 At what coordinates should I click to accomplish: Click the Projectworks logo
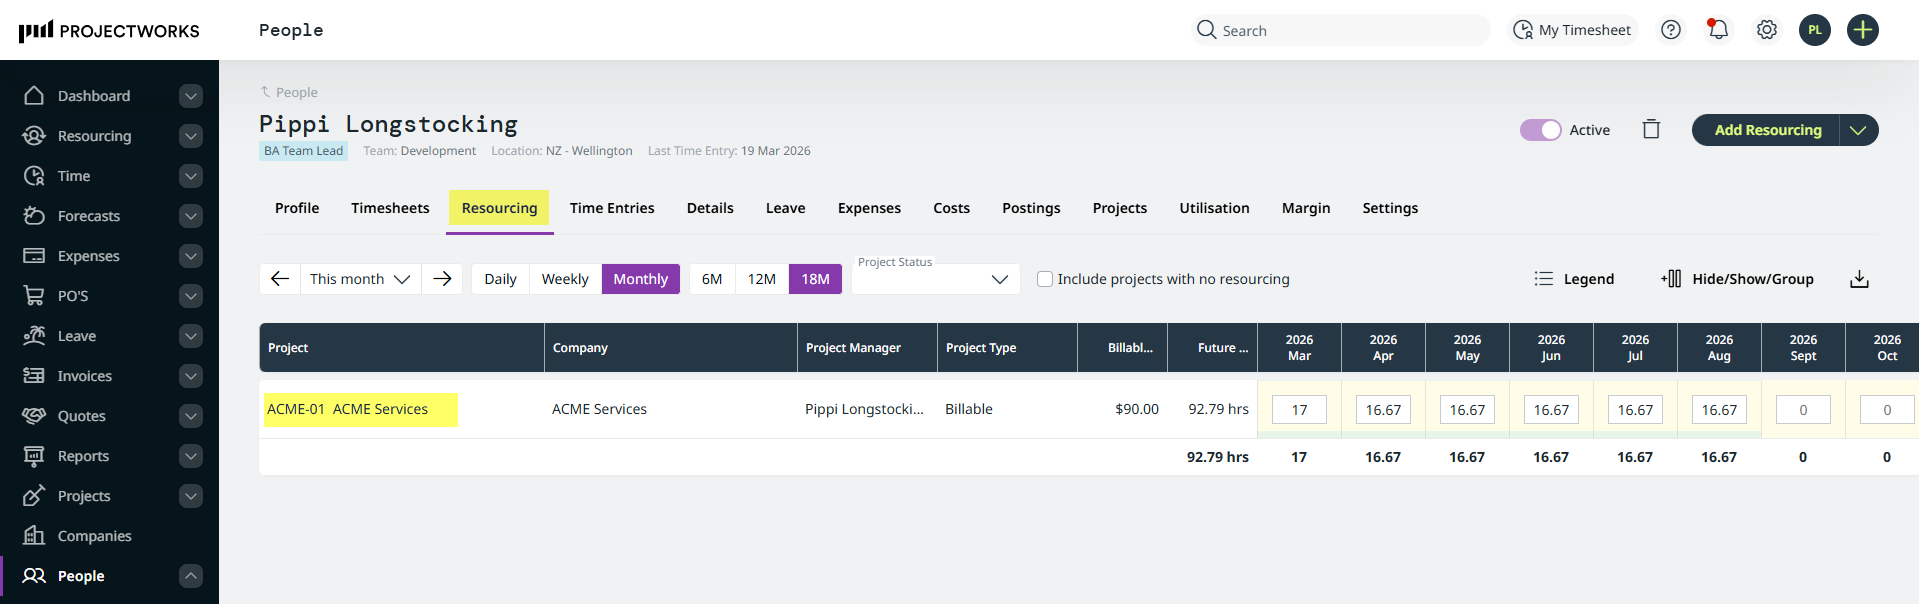(109, 30)
